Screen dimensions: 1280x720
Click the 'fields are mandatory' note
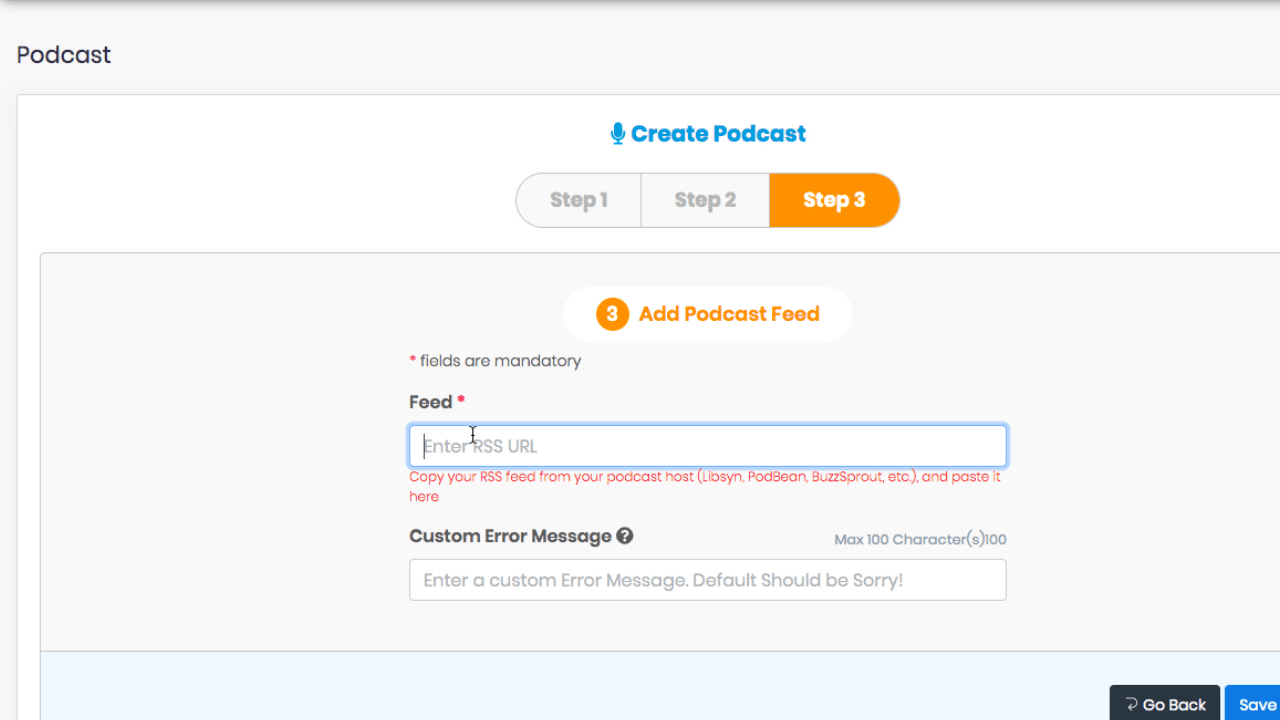pyautogui.click(x=495, y=361)
